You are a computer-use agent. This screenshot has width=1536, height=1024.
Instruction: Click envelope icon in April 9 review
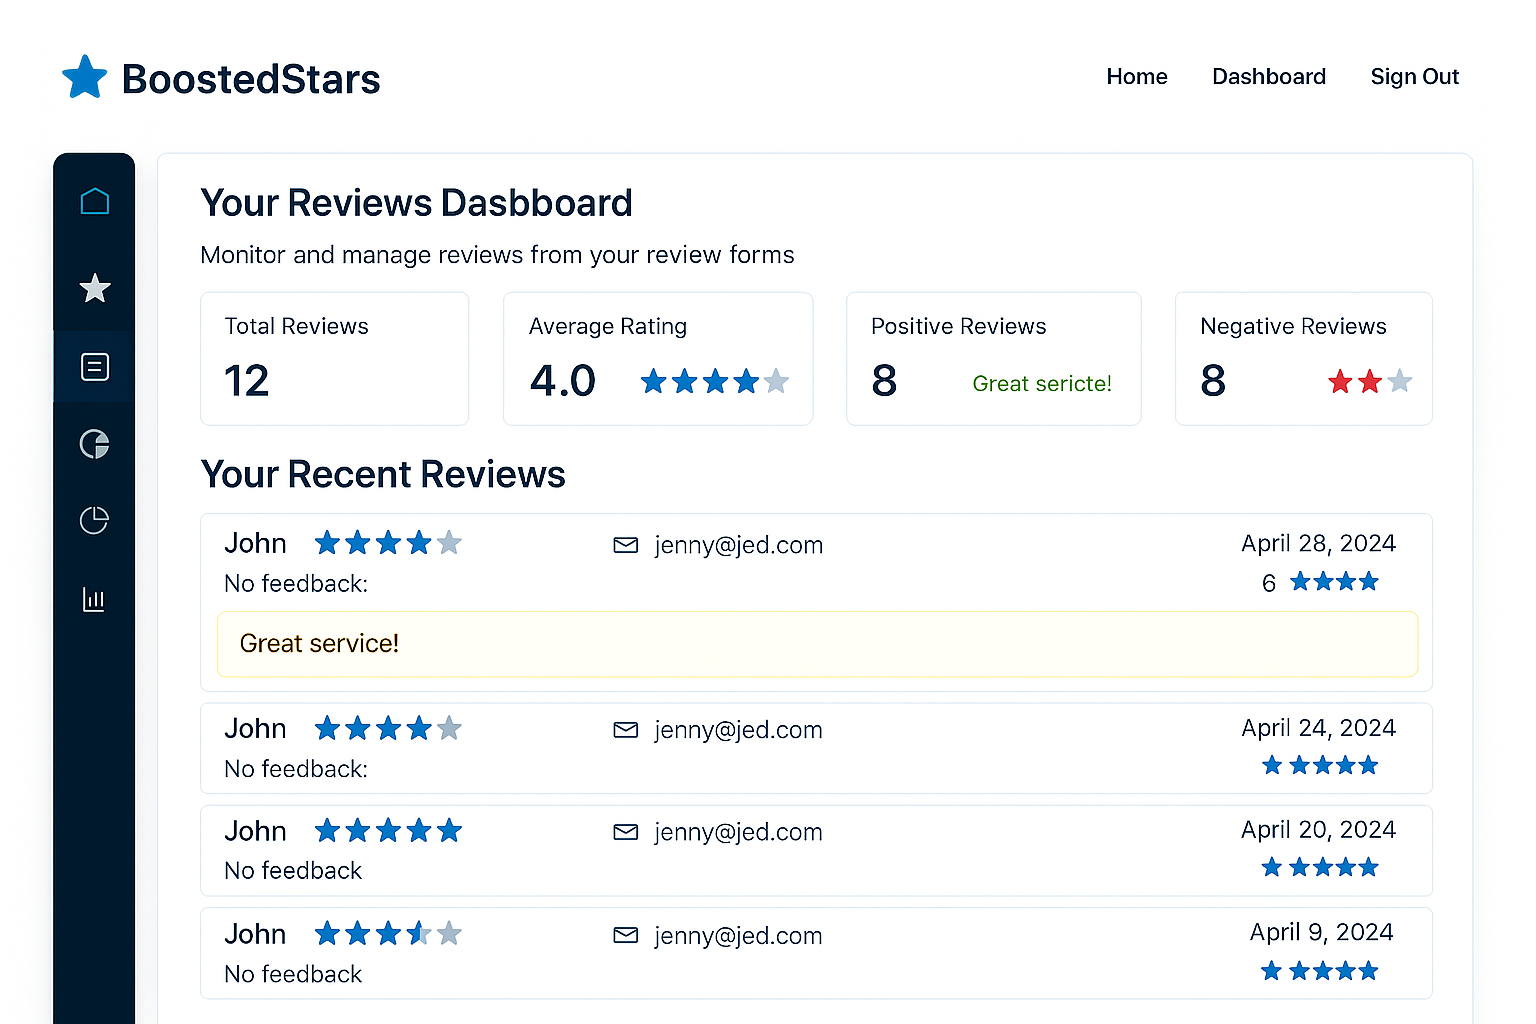[625, 935]
